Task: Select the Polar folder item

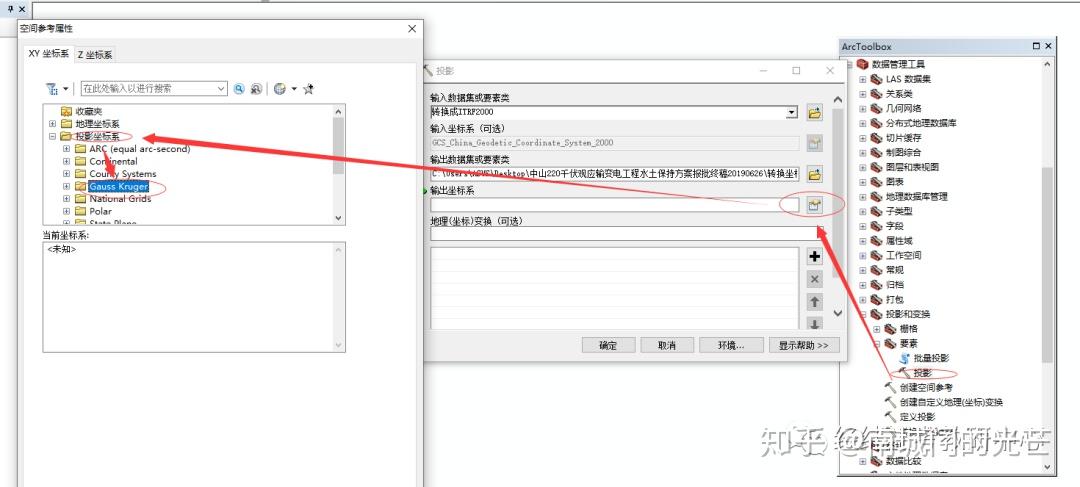Action: coord(100,211)
